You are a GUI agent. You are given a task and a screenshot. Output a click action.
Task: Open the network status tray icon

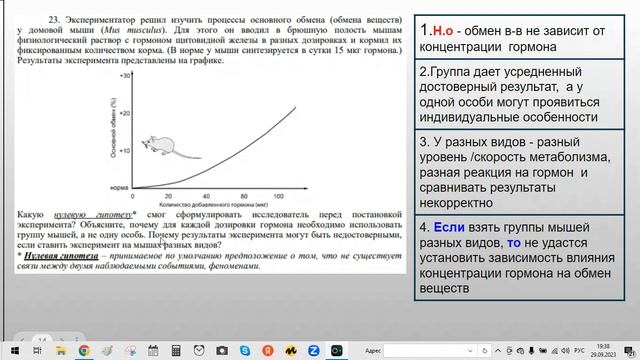(555, 351)
